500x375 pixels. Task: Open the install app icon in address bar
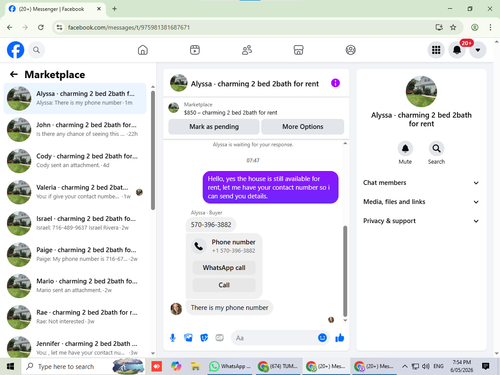439,27
